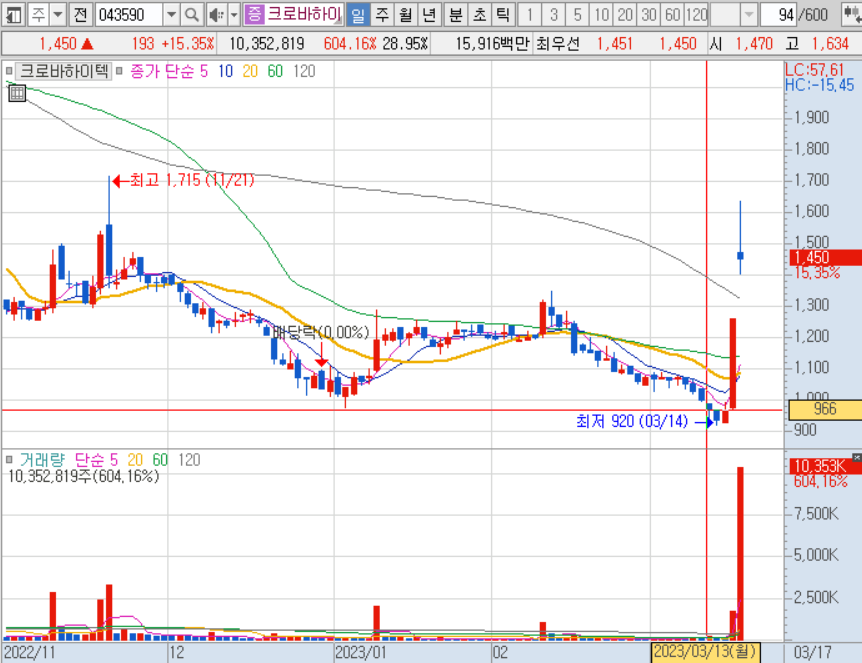This screenshot has width=862, height=663.
Task: Click the 10,352,819주(604,16%) volume text
Action: 84,476
